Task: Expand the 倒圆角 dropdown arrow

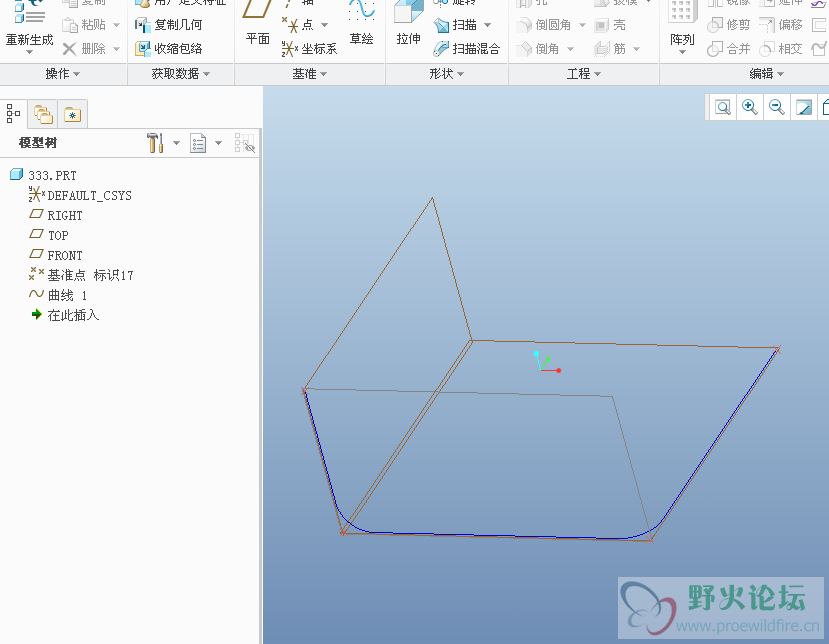Action: (x=582, y=25)
